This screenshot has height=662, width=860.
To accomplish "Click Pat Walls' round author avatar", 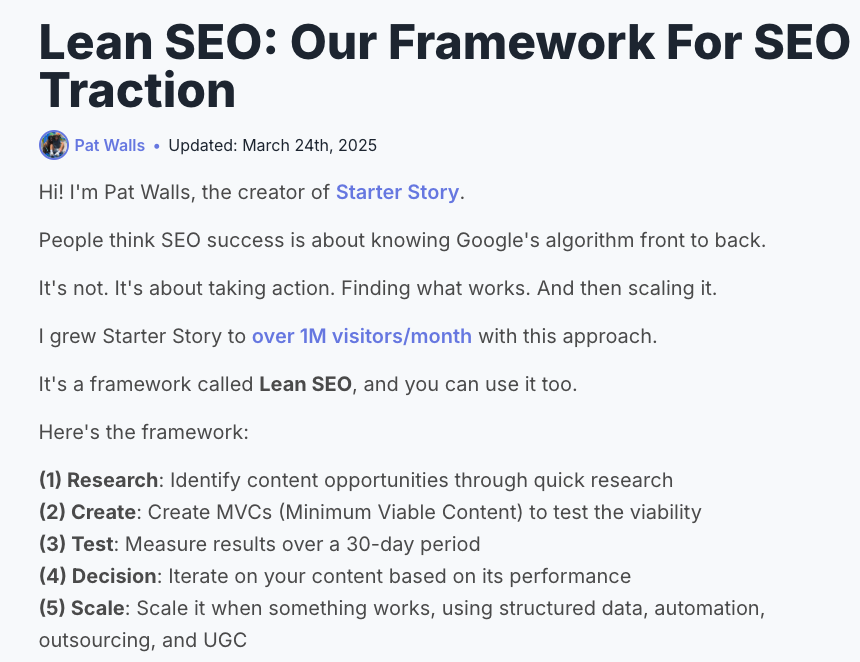I will point(54,145).
